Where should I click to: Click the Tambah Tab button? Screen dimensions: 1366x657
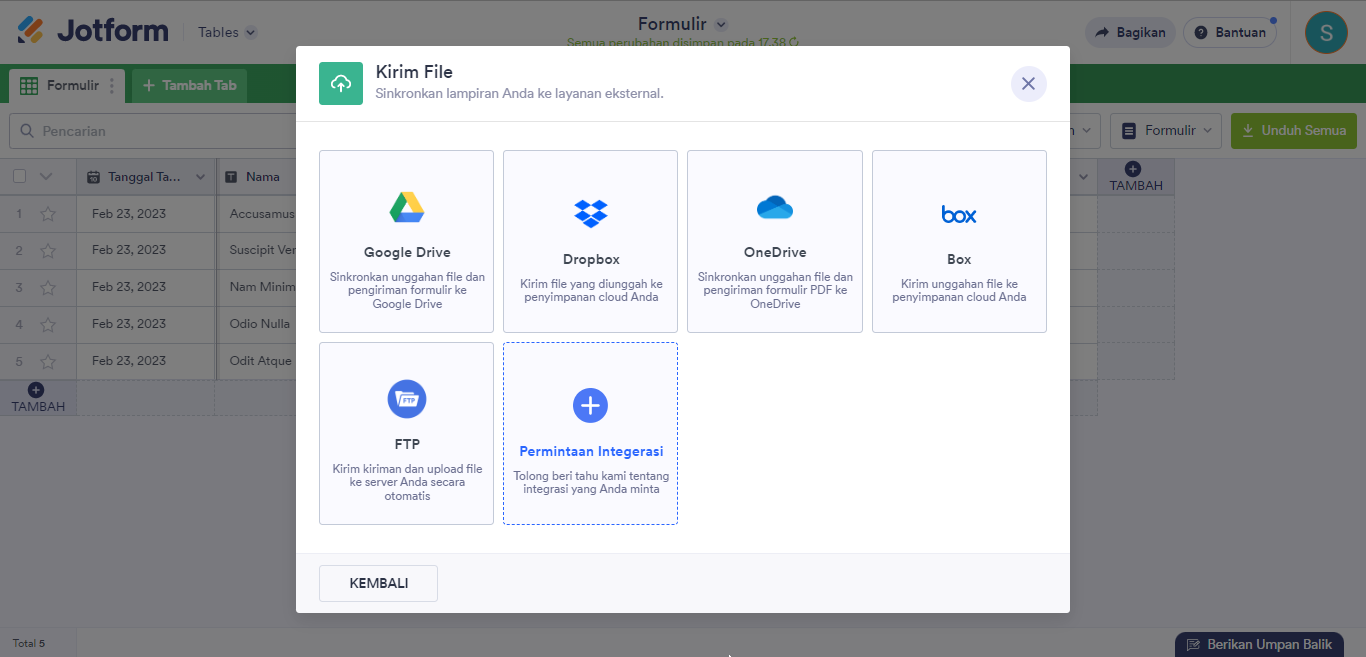coord(189,86)
